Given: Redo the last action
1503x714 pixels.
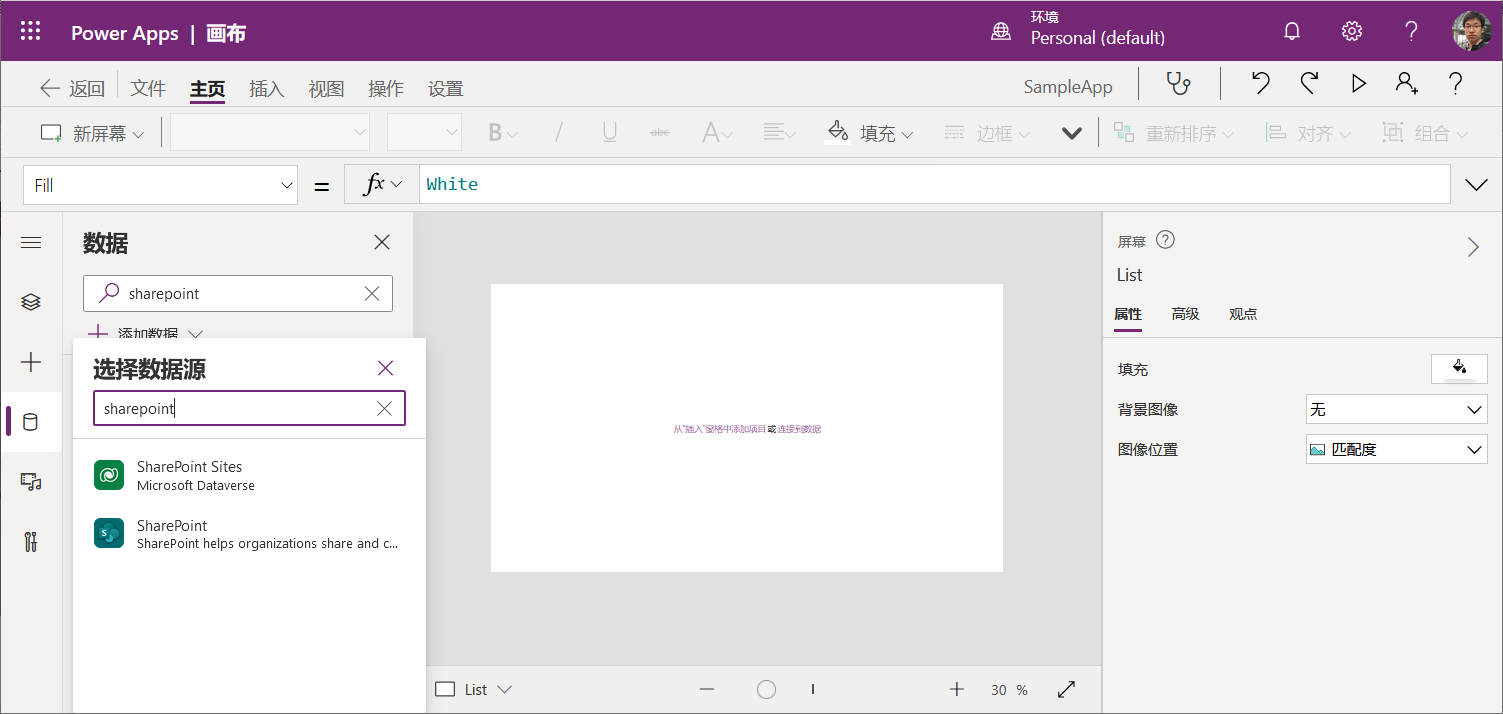Looking at the screenshot, I should (x=1309, y=84).
